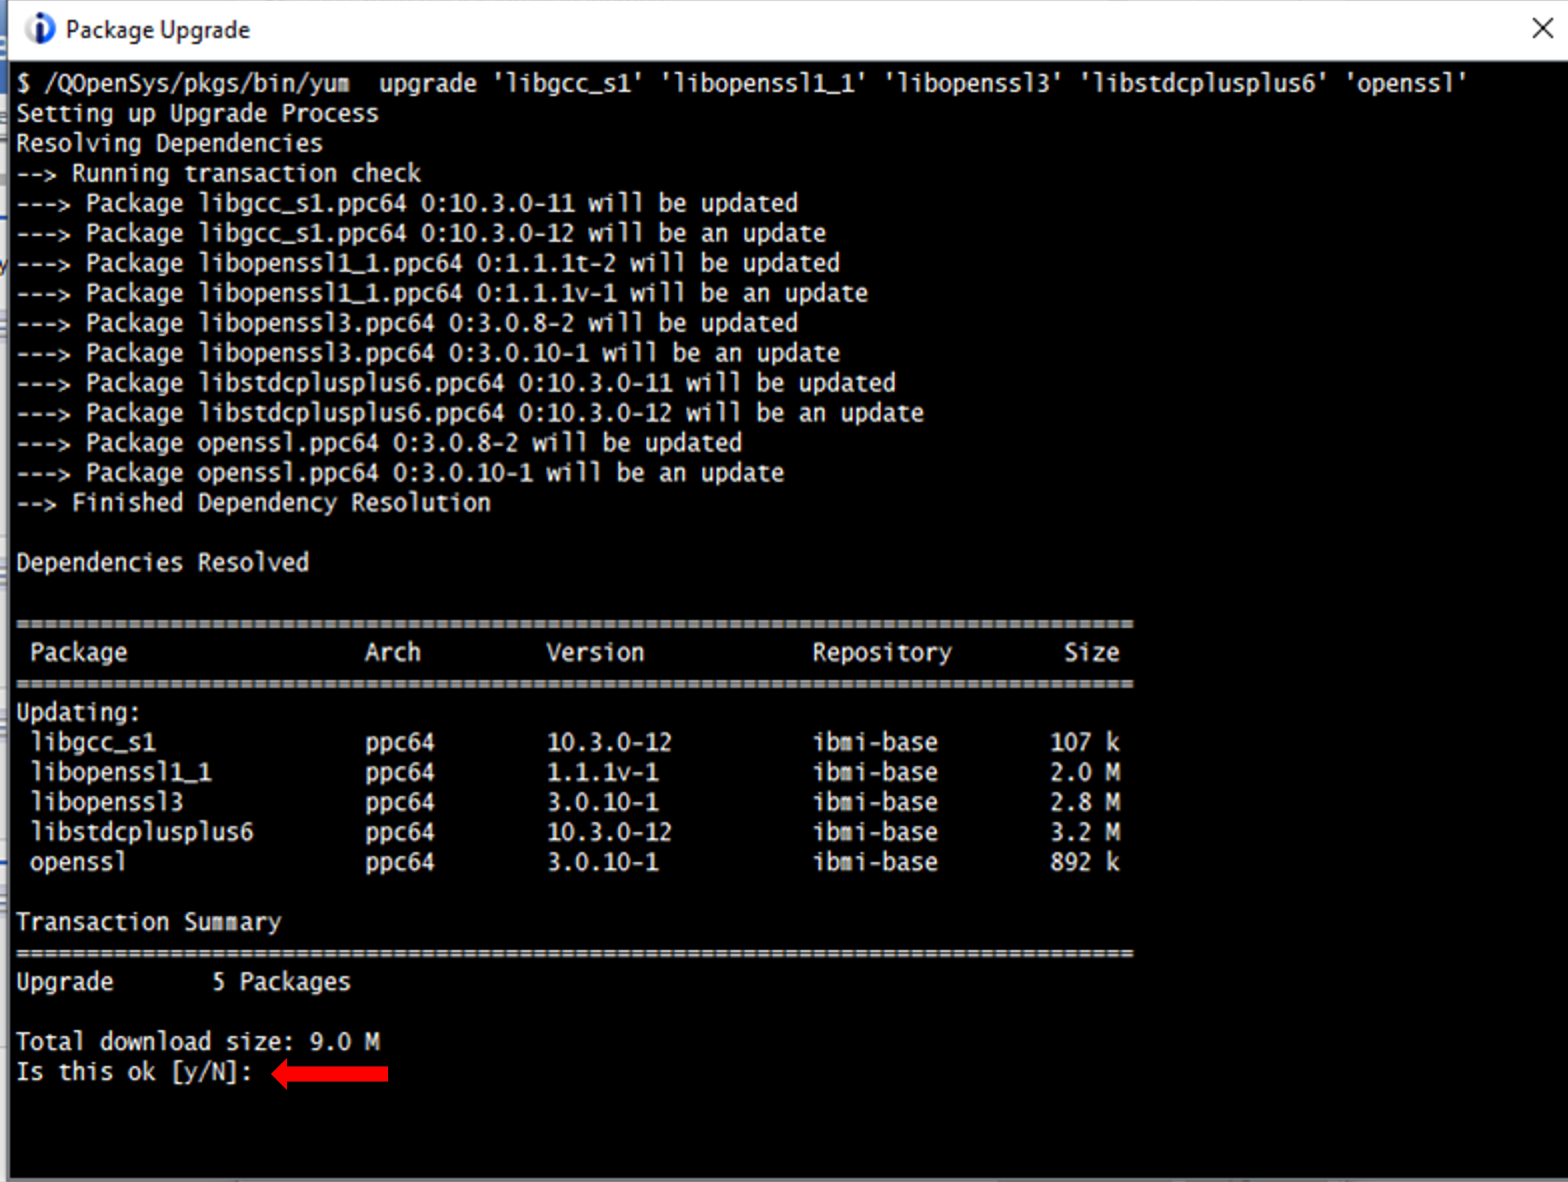Click the 'Arch' column header

[x=393, y=653]
